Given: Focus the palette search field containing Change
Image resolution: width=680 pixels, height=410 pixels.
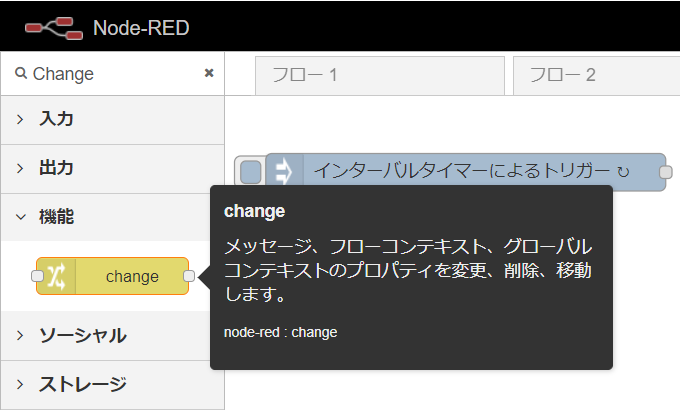Looking at the screenshot, I should click(x=112, y=73).
